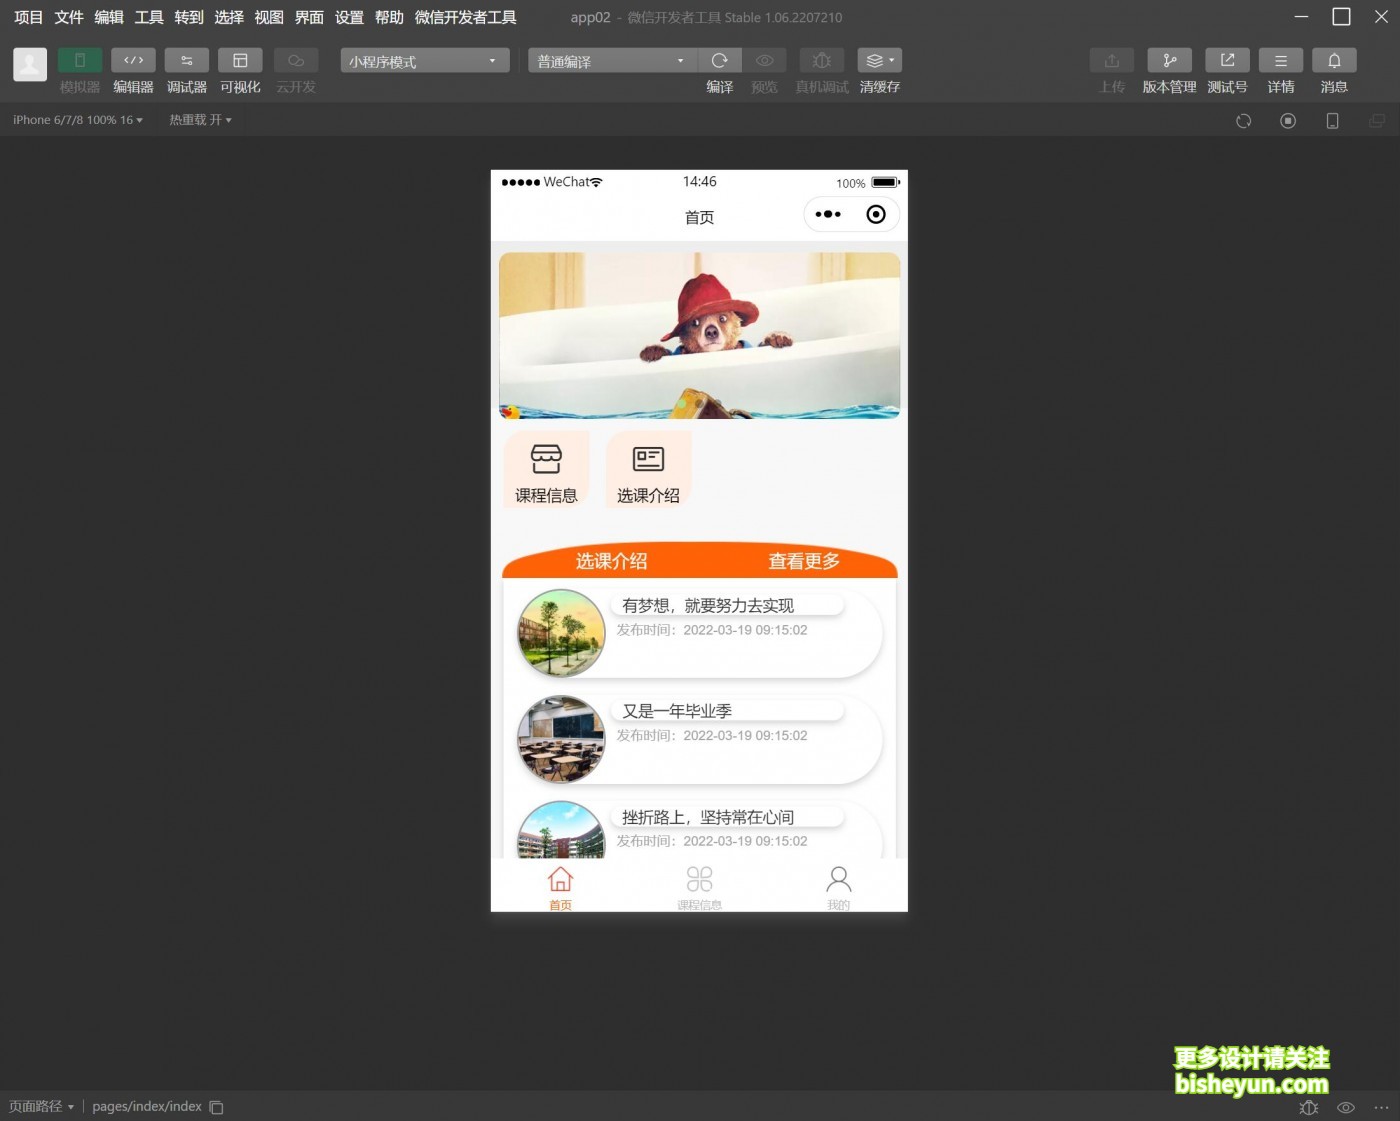Viewport: 1400px width, 1121px height.
Task: Open the 课程信息 grid shortcut
Action: [546, 470]
